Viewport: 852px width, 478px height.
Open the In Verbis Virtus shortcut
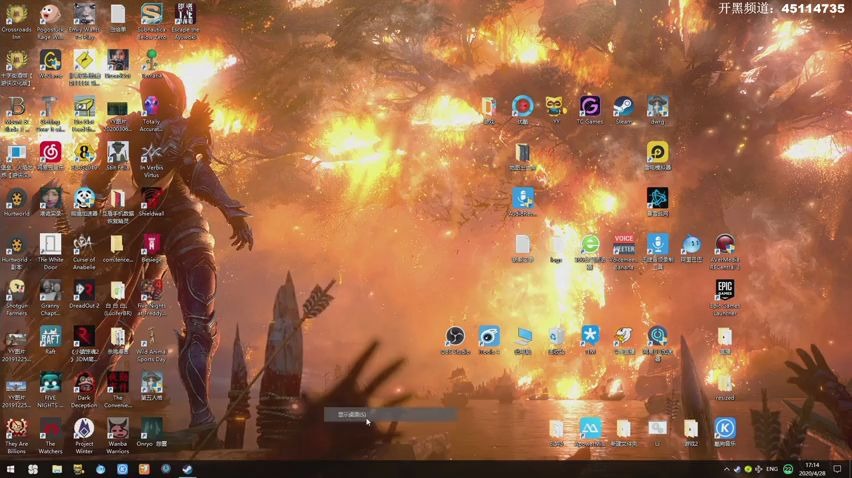(x=152, y=159)
